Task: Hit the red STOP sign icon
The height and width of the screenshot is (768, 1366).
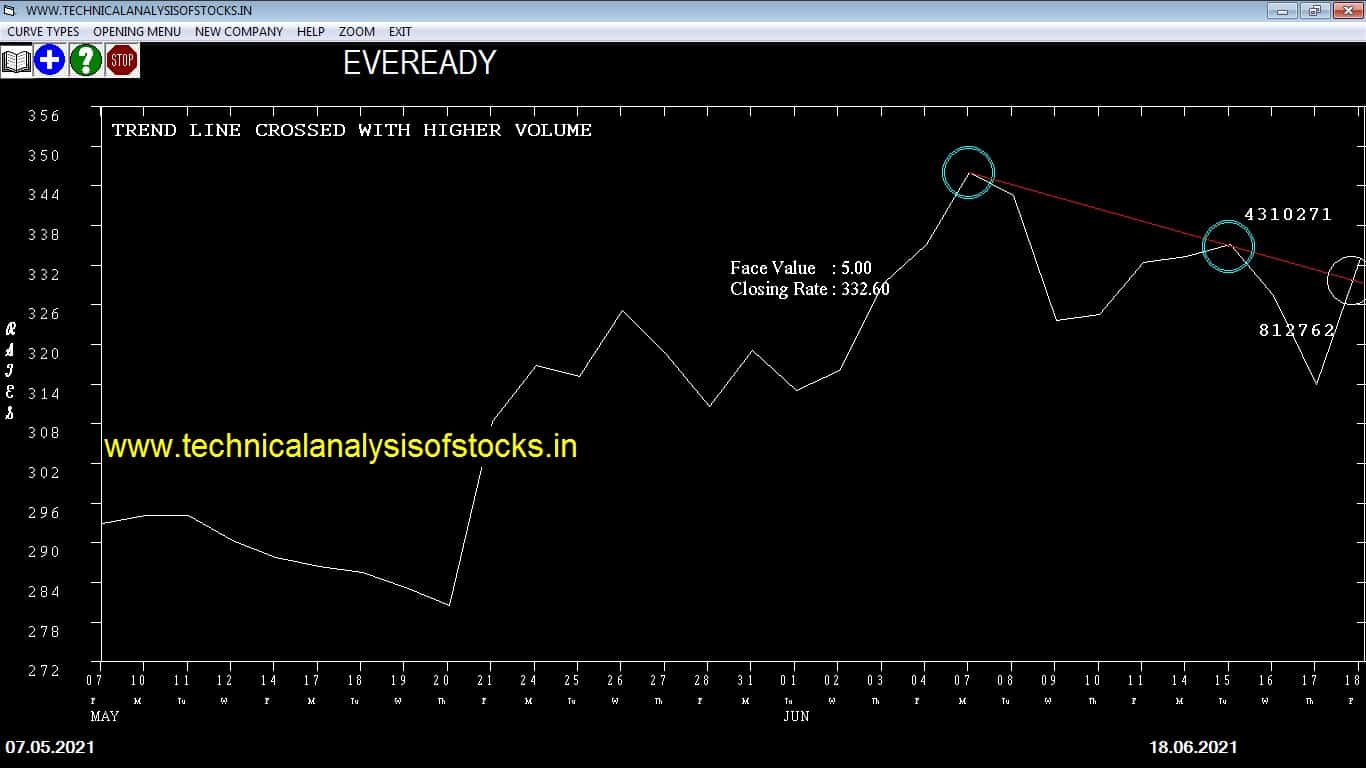Action: pos(122,61)
